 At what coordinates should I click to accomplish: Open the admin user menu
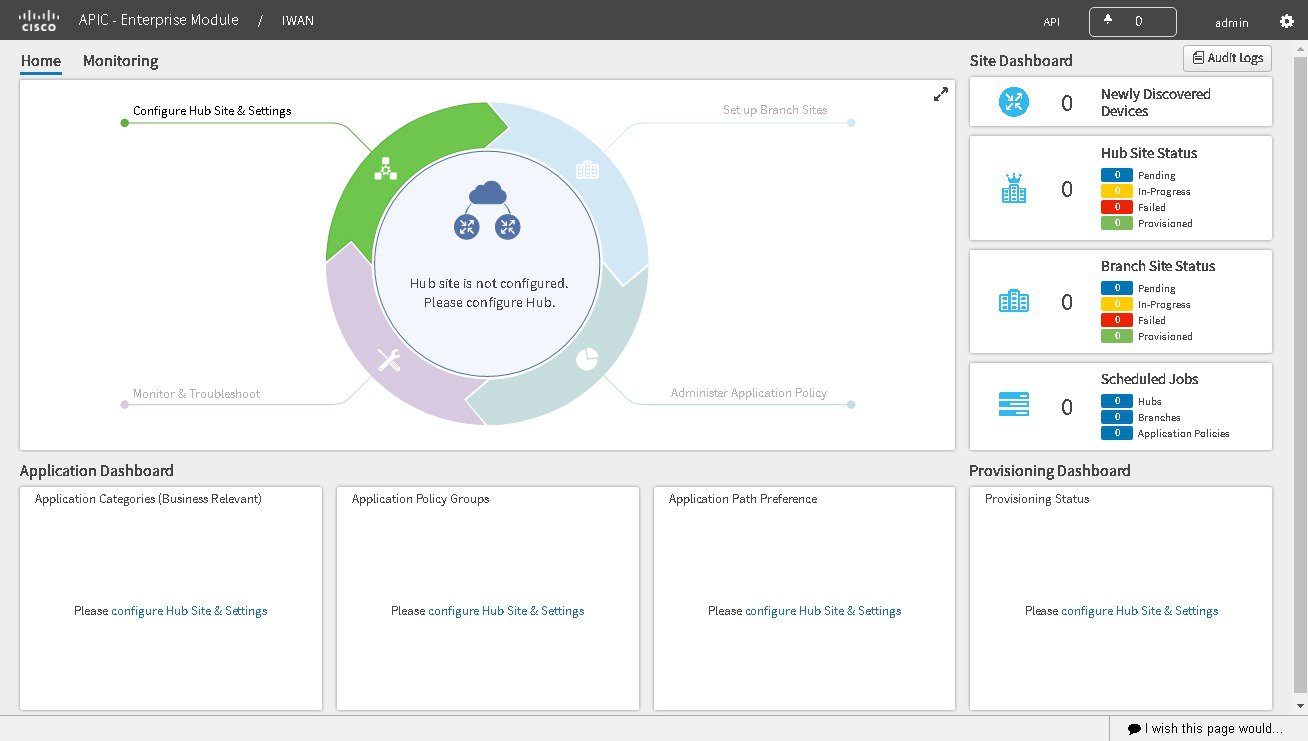1231,22
